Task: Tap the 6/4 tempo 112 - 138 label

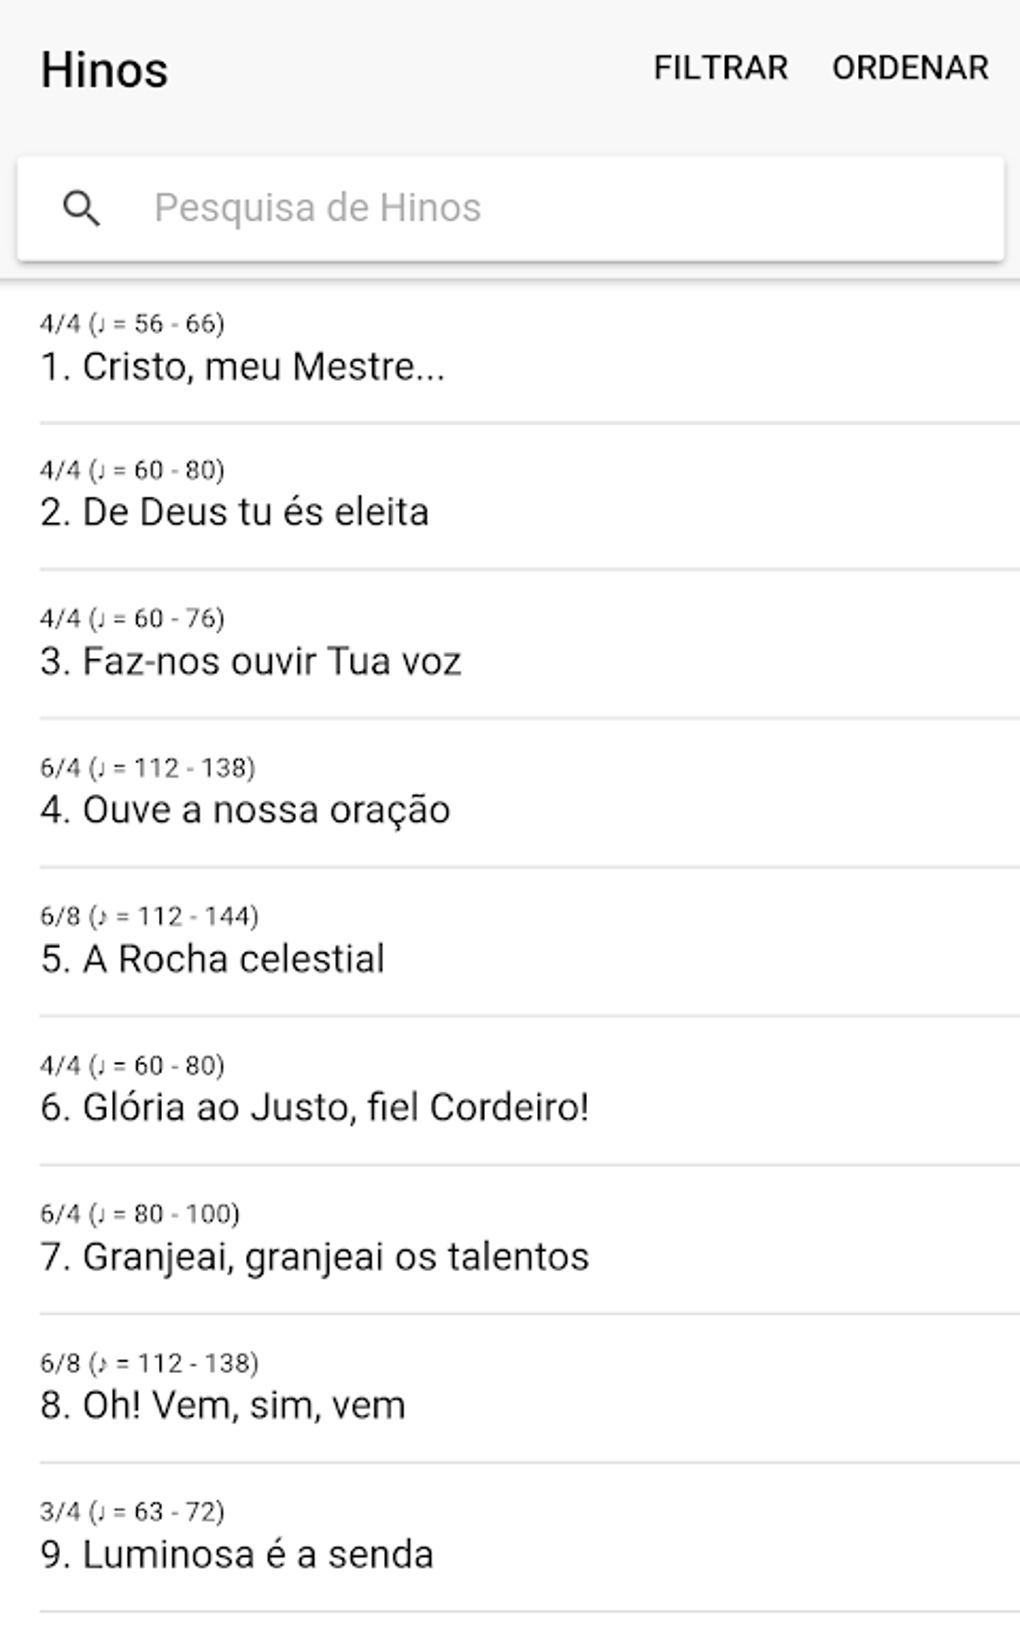Action: pos(148,768)
